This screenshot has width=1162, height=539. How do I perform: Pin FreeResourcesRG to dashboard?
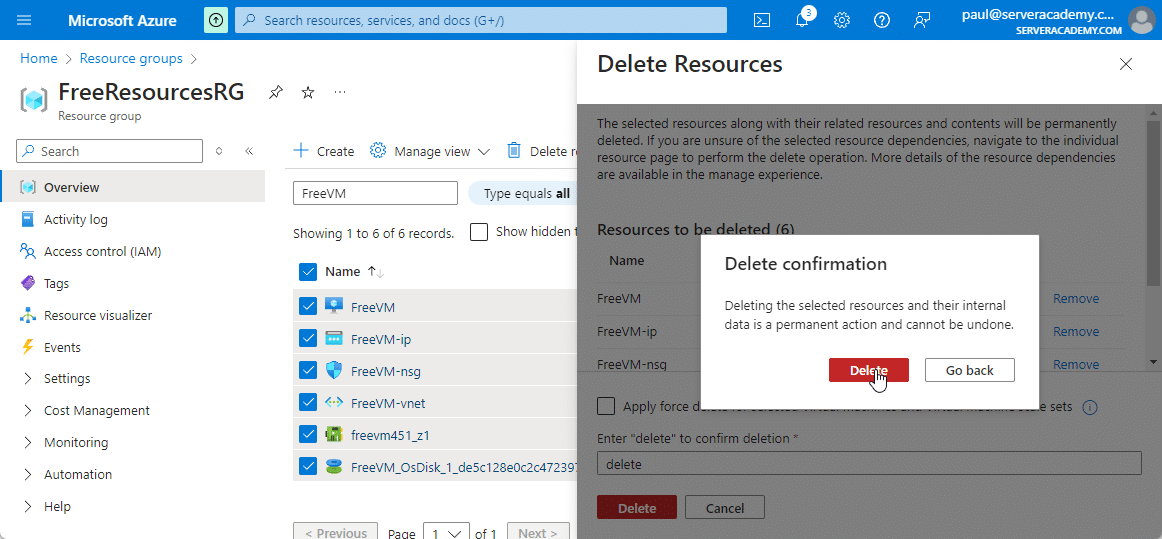coord(276,92)
